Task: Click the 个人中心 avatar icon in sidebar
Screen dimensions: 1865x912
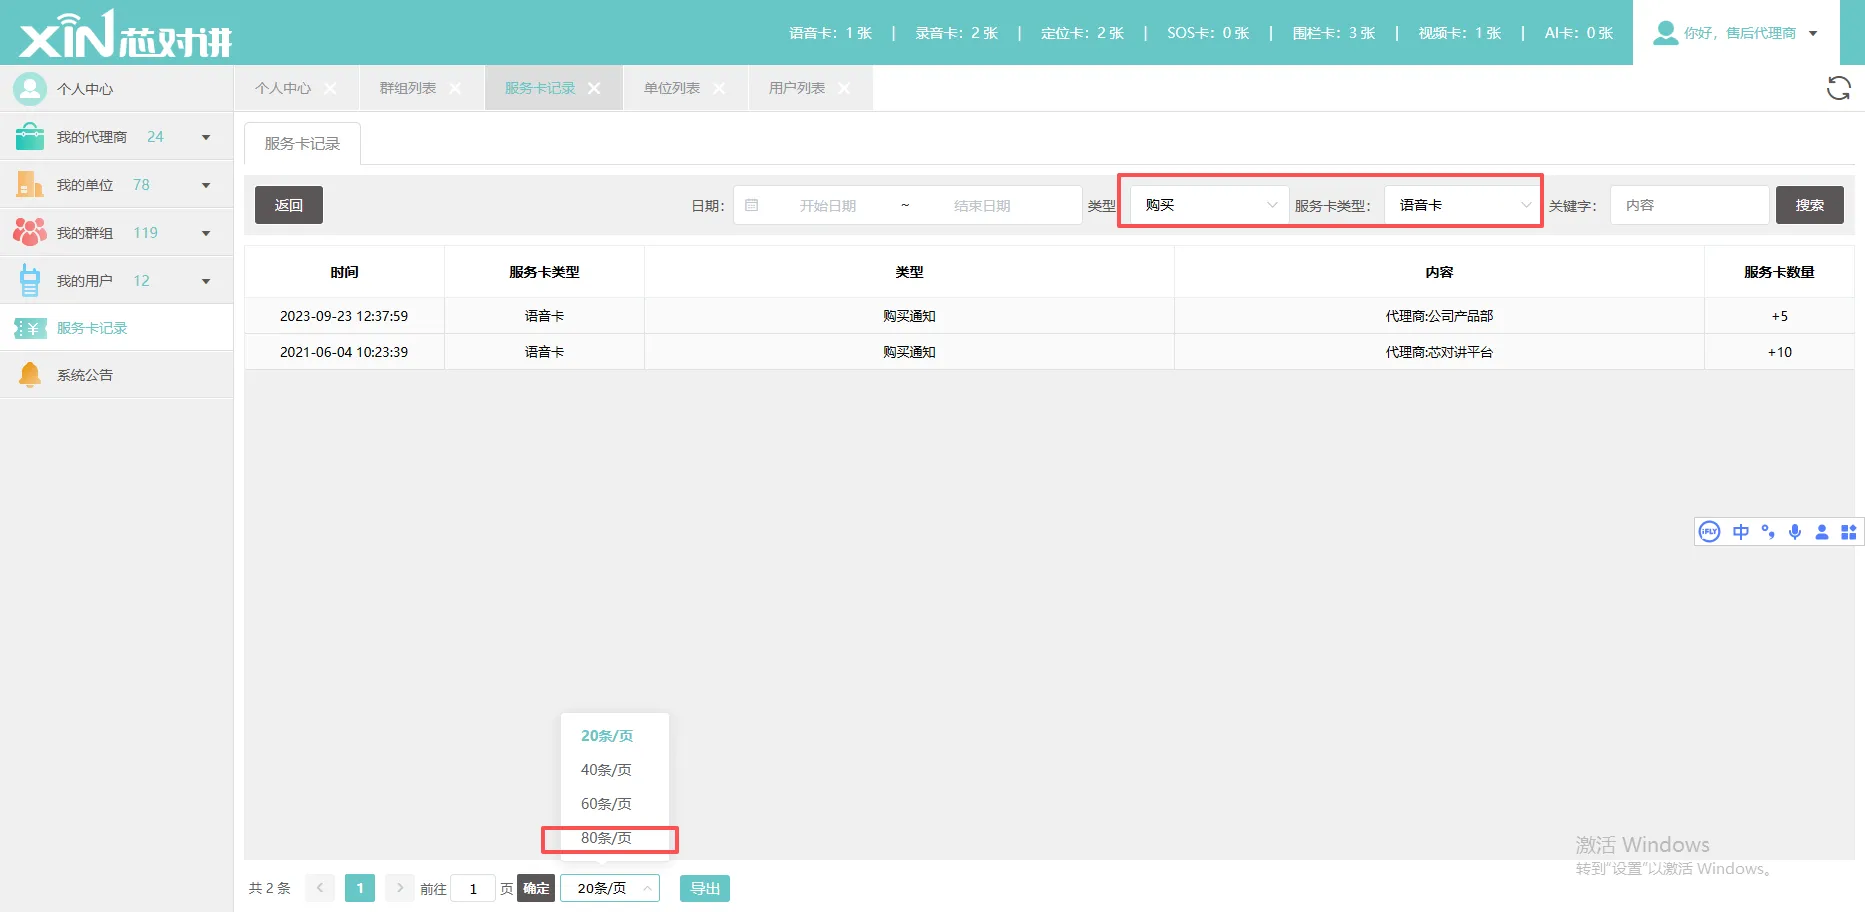Action: pos(30,89)
